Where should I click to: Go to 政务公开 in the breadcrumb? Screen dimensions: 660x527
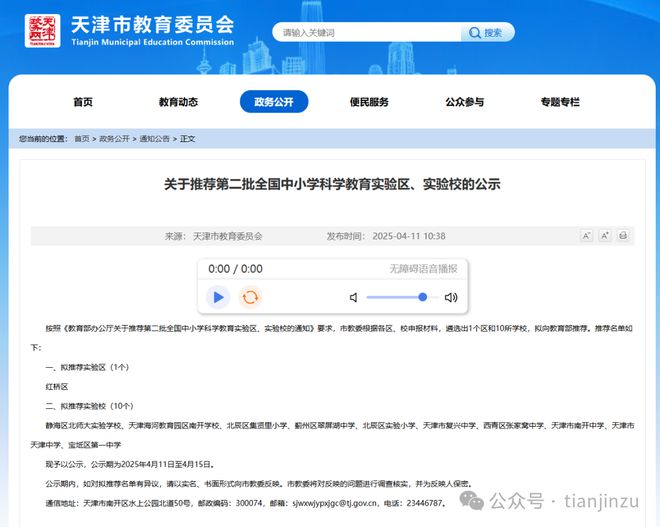tap(114, 138)
